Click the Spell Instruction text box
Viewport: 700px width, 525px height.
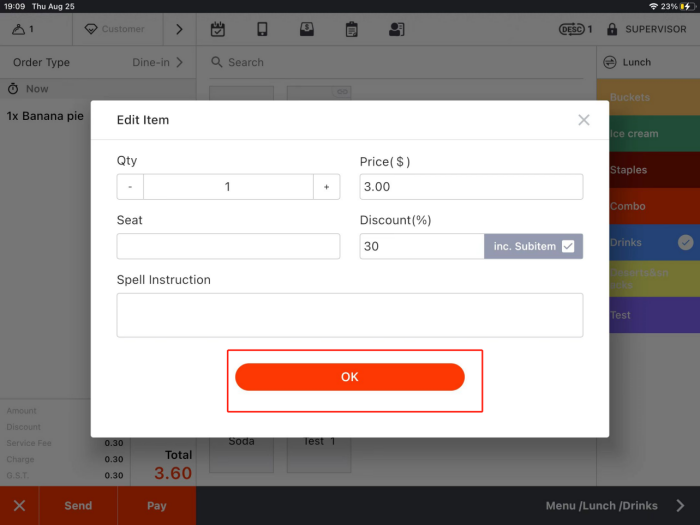click(350, 315)
